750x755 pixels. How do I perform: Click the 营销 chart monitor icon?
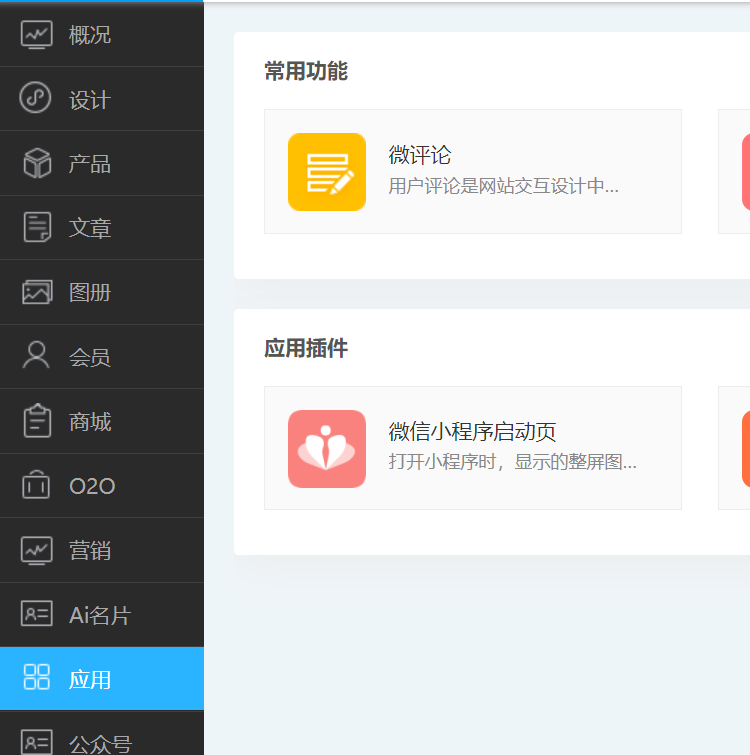(37, 550)
